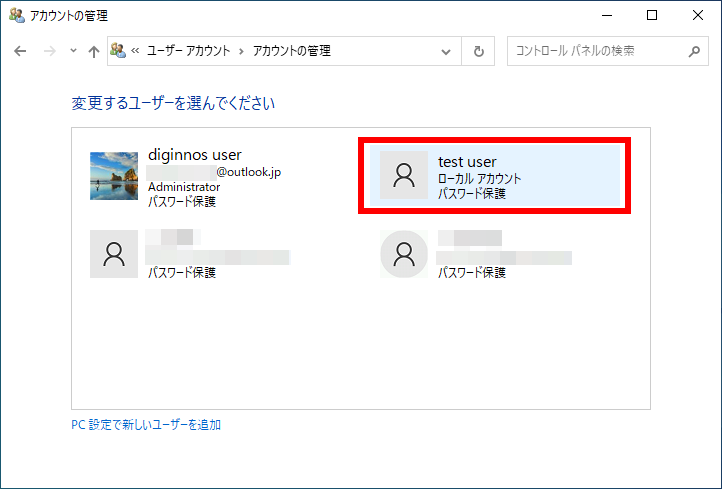Screen dimensions: 722x489
Task: Go up one level with up arrow
Action: click(x=93, y=51)
